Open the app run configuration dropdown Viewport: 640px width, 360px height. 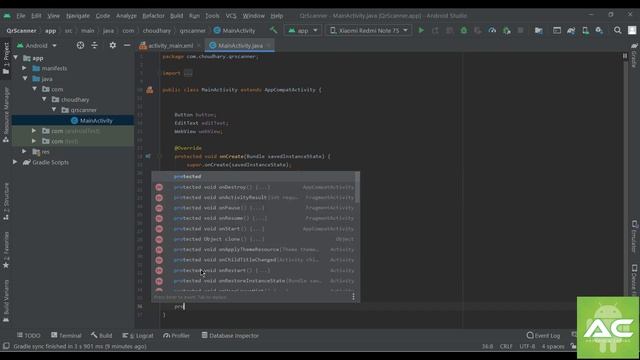pos(302,30)
